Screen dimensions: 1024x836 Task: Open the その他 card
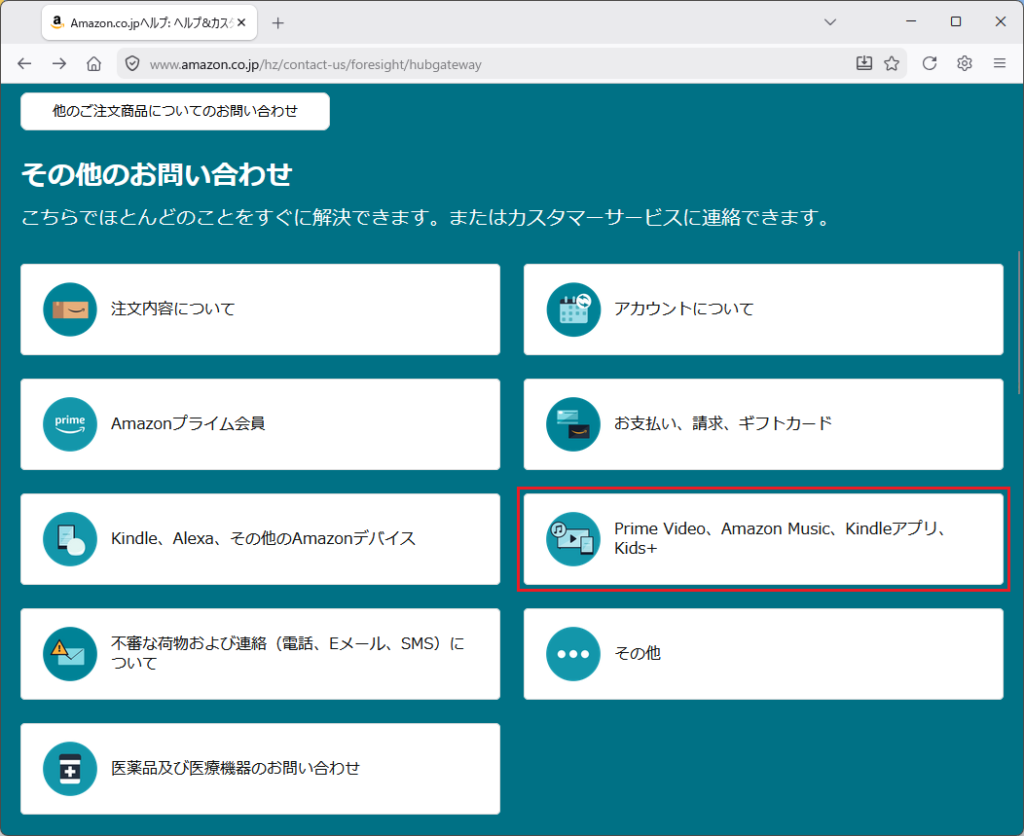763,654
